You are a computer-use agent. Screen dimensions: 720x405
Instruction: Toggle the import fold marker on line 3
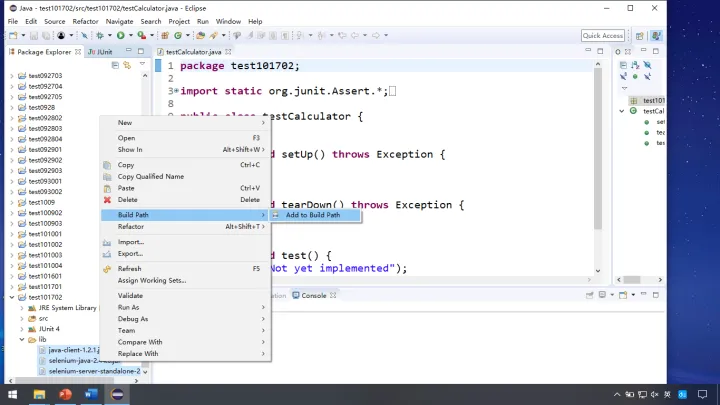[x=176, y=91]
